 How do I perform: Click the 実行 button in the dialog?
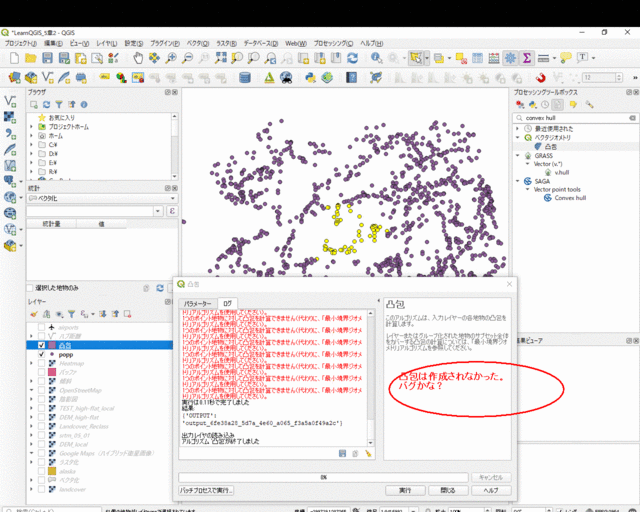pyautogui.click(x=405, y=490)
